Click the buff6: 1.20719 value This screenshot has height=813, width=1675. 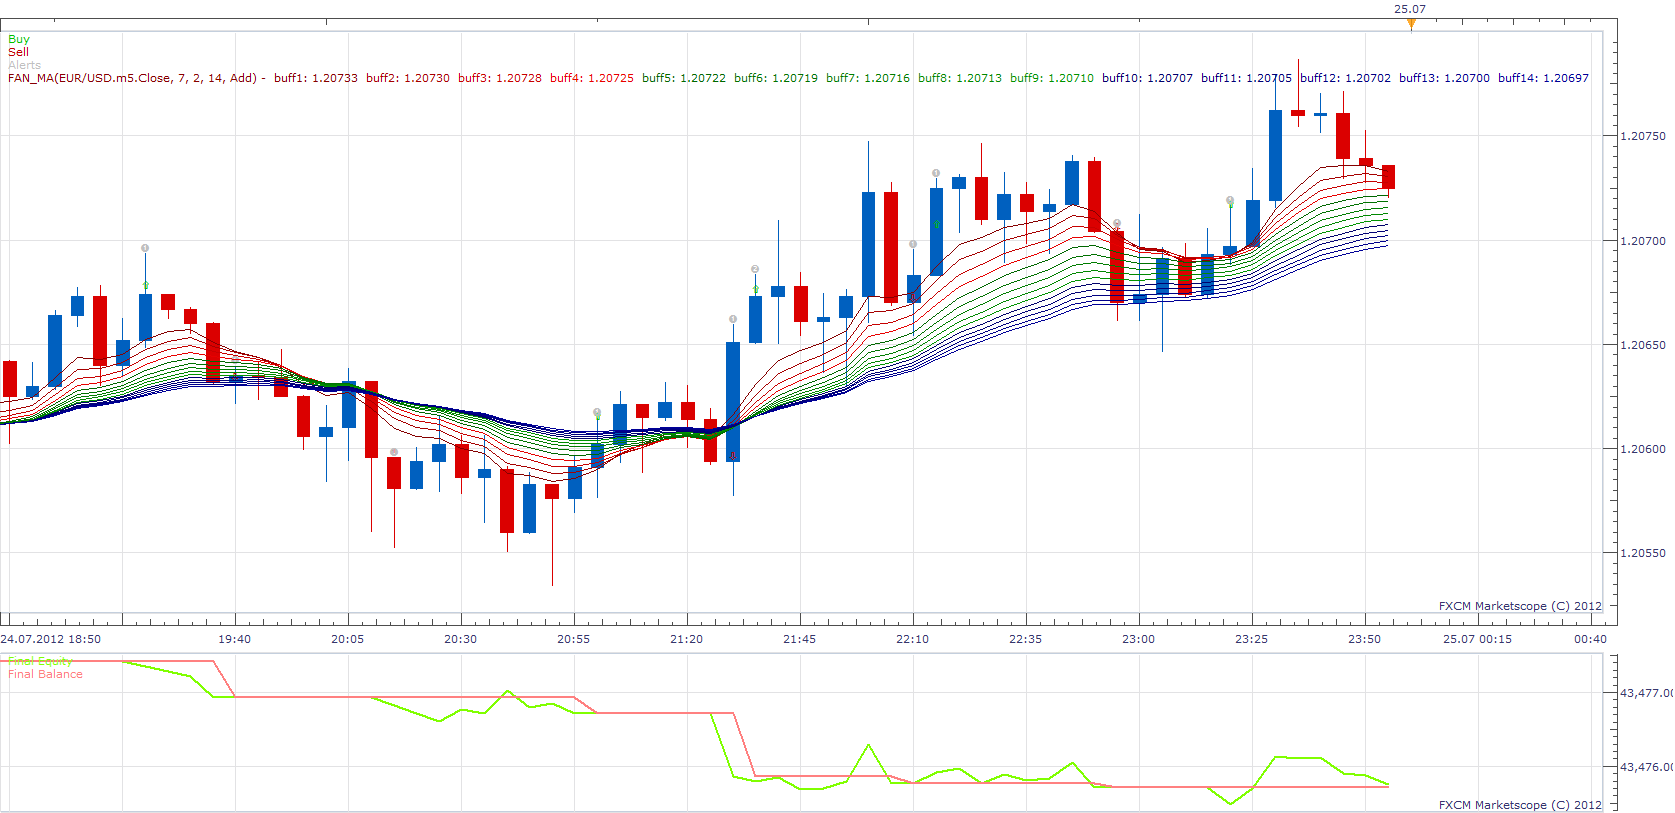coord(776,78)
